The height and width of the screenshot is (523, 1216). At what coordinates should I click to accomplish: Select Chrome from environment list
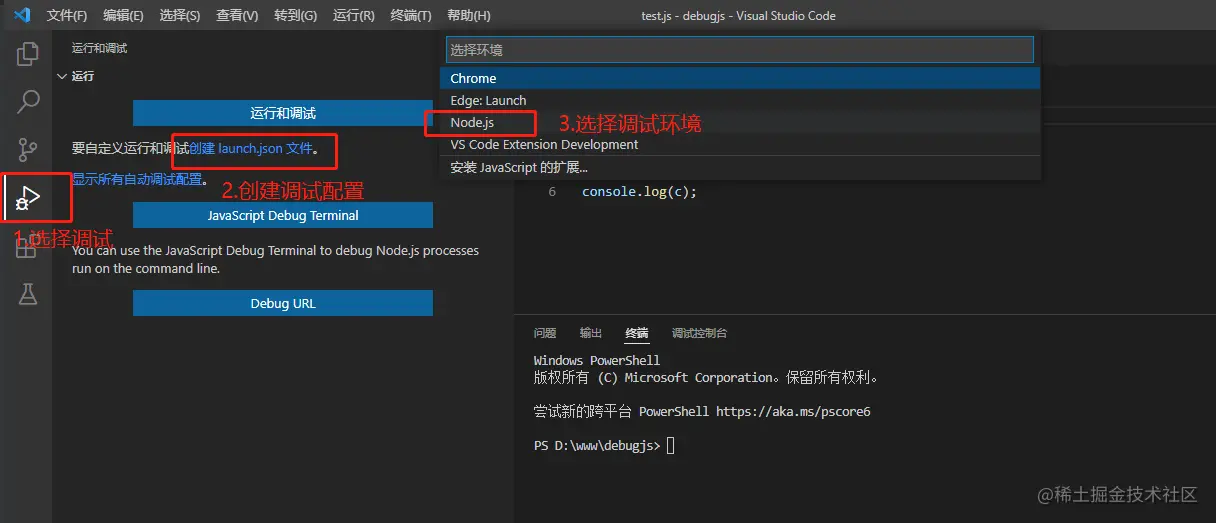[740, 78]
